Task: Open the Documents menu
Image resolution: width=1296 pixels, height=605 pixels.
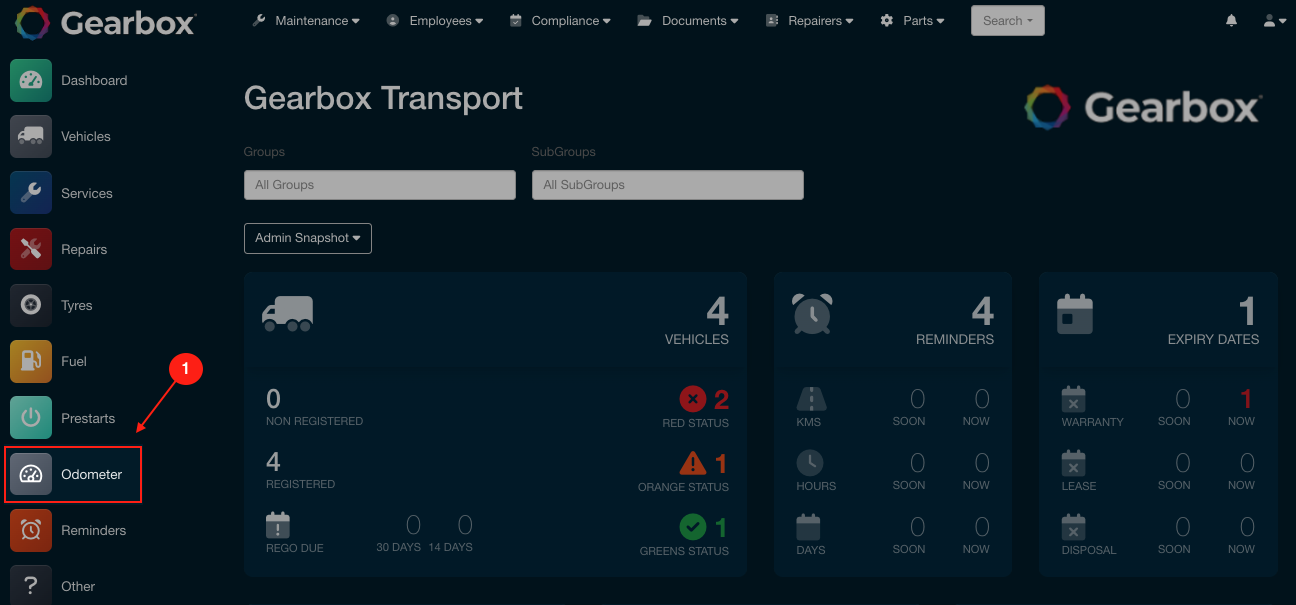Action: click(x=688, y=21)
